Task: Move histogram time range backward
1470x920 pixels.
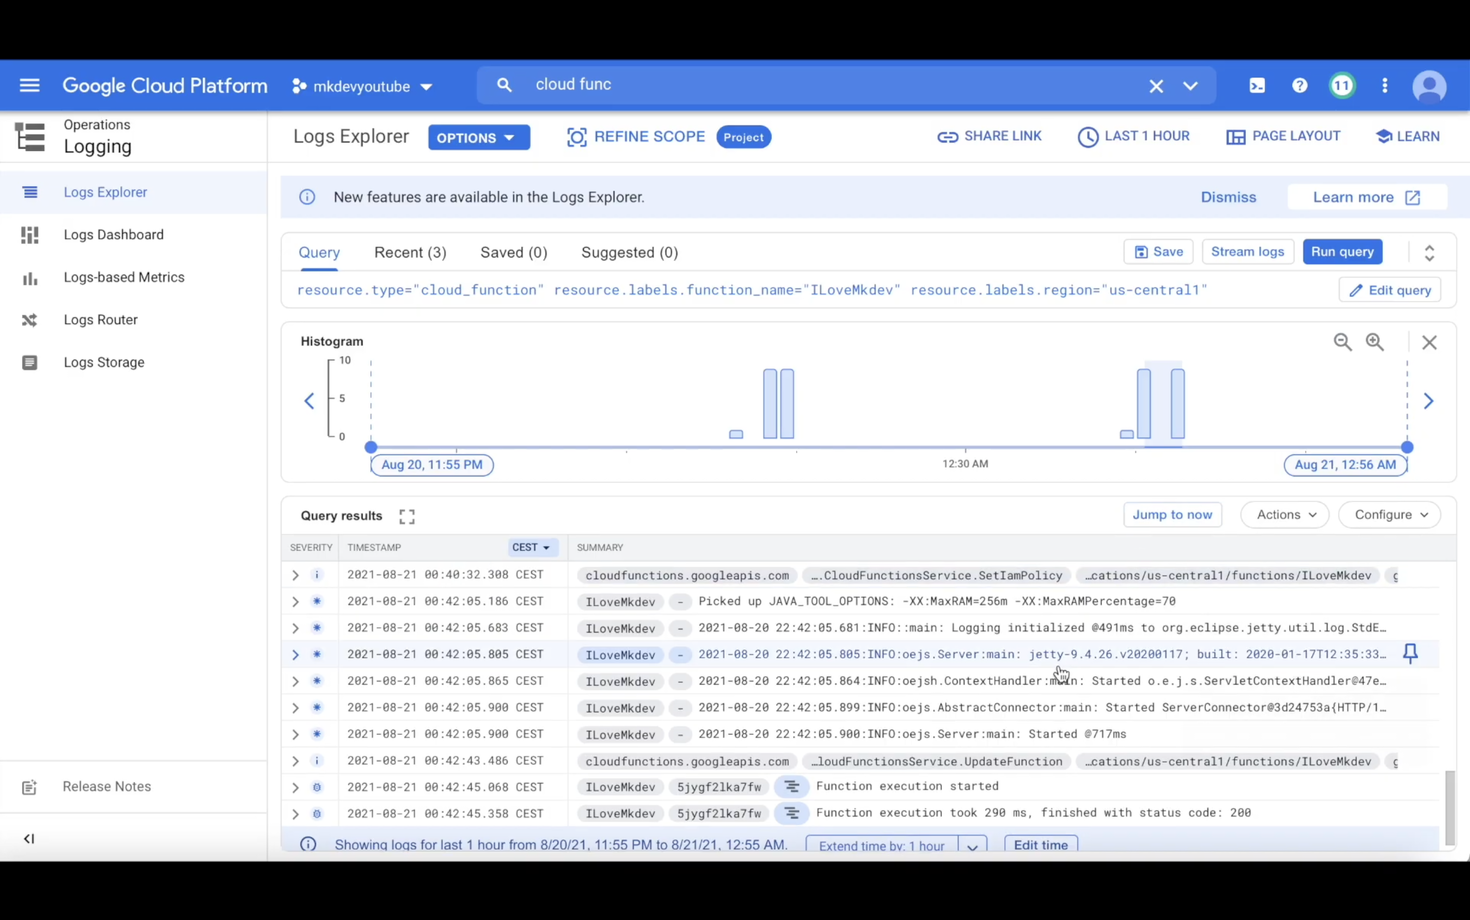Action: [x=309, y=401]
